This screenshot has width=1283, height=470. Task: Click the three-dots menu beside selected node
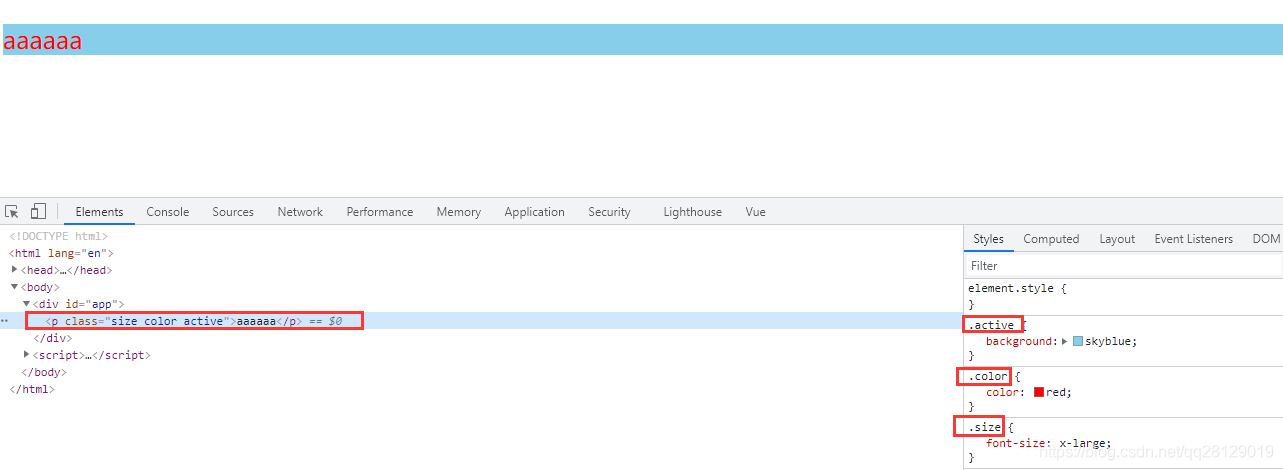coord(4,321)
